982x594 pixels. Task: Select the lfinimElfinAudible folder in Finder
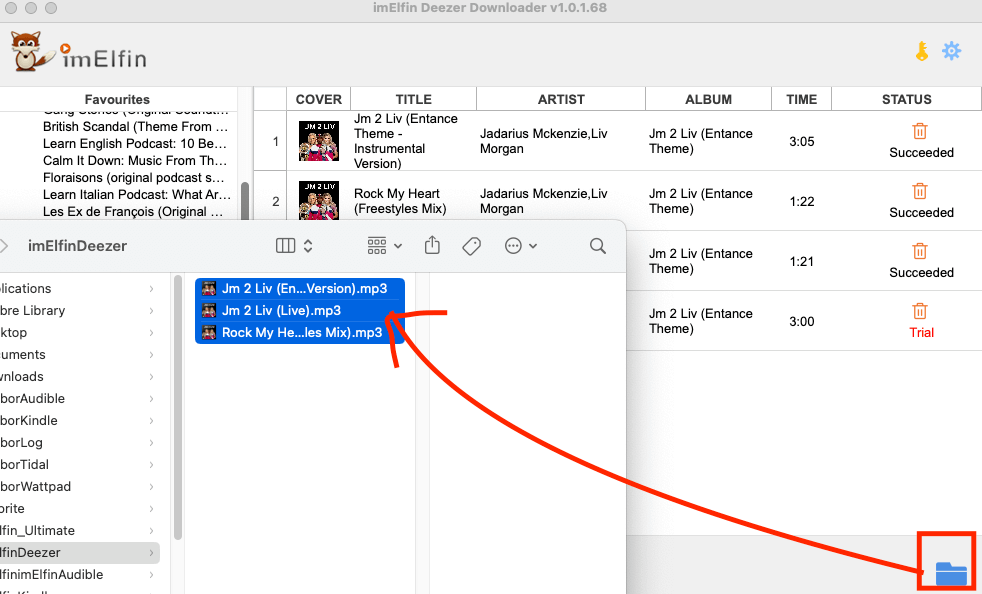(51, 575)
